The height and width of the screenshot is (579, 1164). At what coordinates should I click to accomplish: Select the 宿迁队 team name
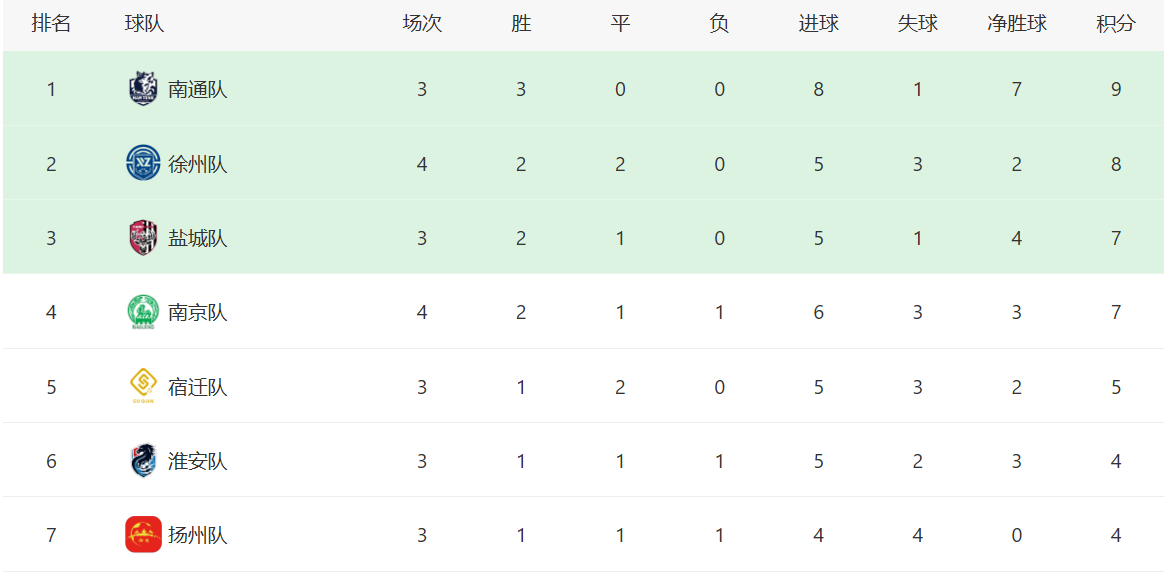[198, 387]
